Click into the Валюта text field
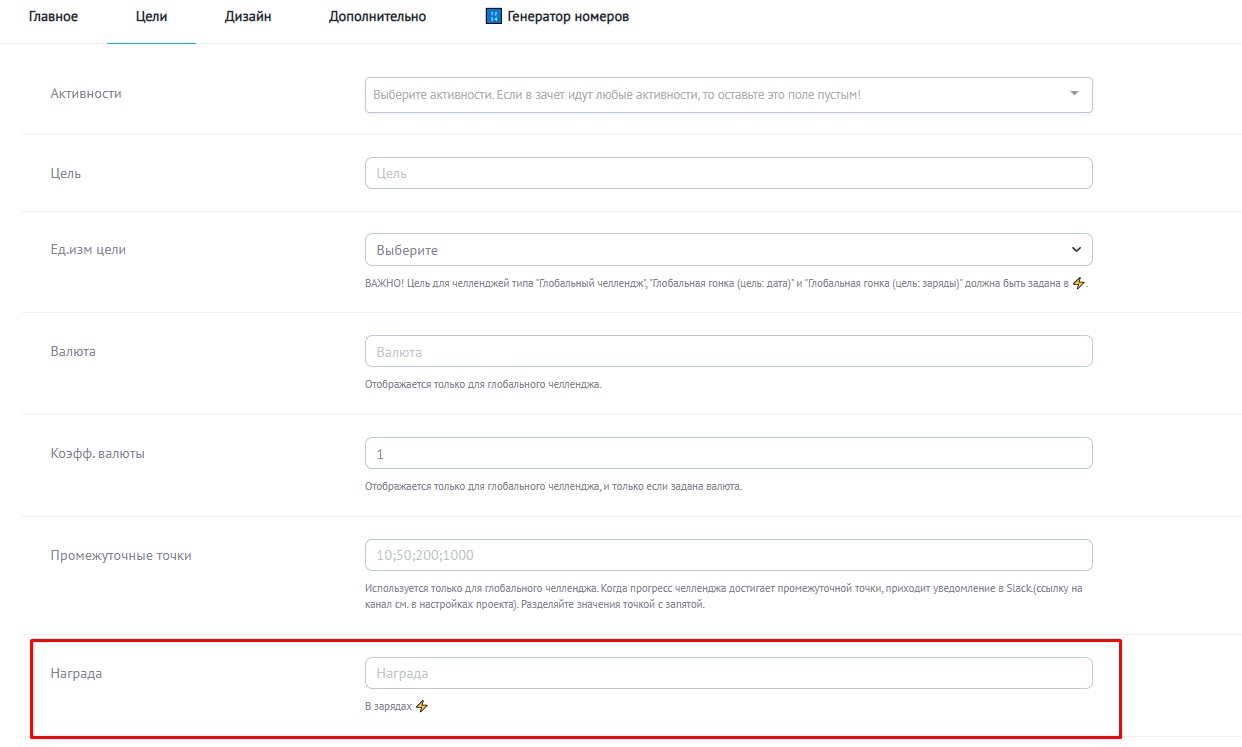This screenshot has height=747, width=1242. tap(728, 352)
